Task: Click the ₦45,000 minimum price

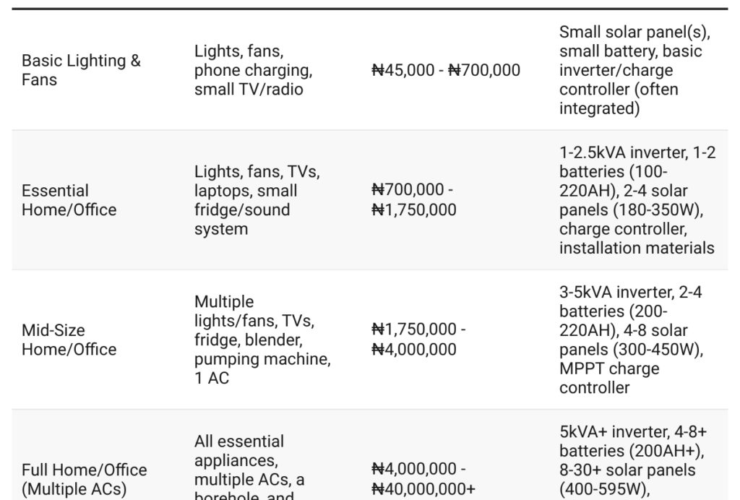Action: pos(404,70)
